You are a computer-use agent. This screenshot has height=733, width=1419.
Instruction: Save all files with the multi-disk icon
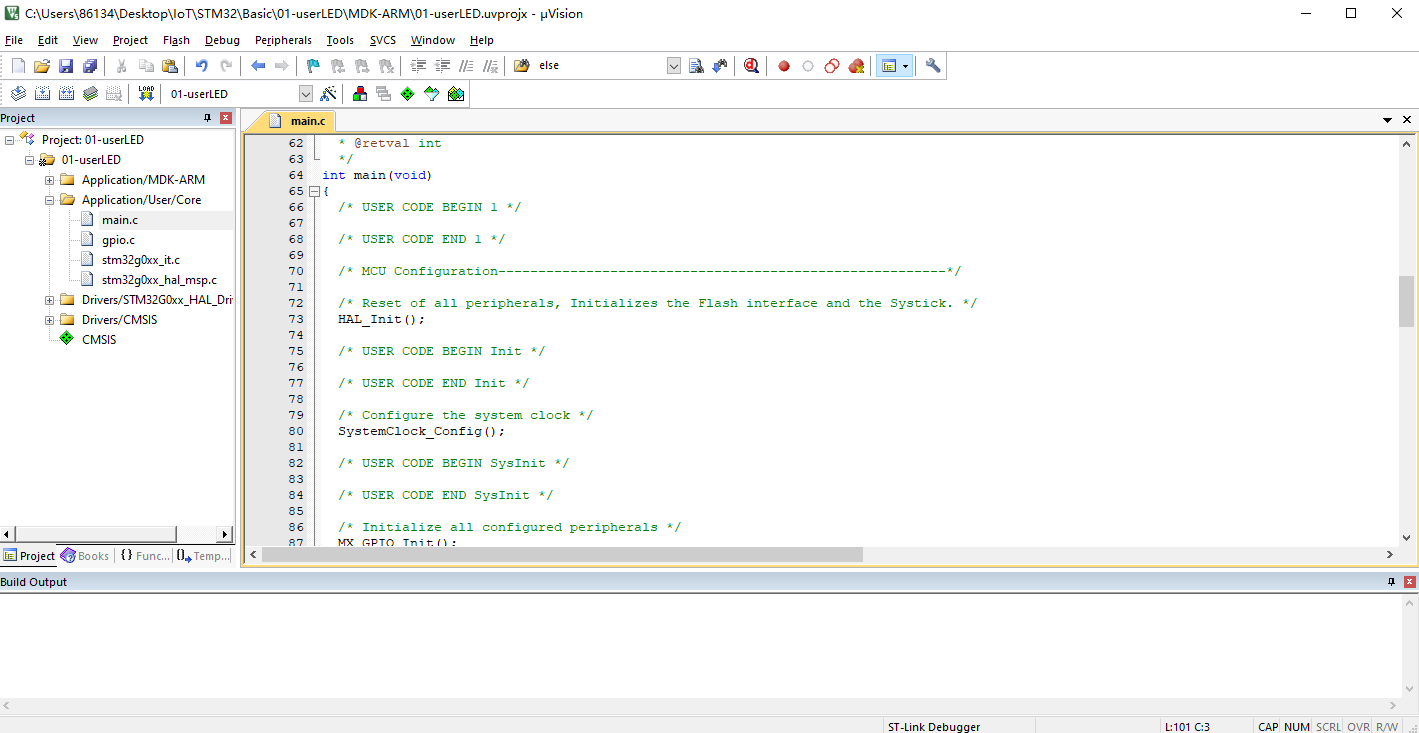[90, 66]
